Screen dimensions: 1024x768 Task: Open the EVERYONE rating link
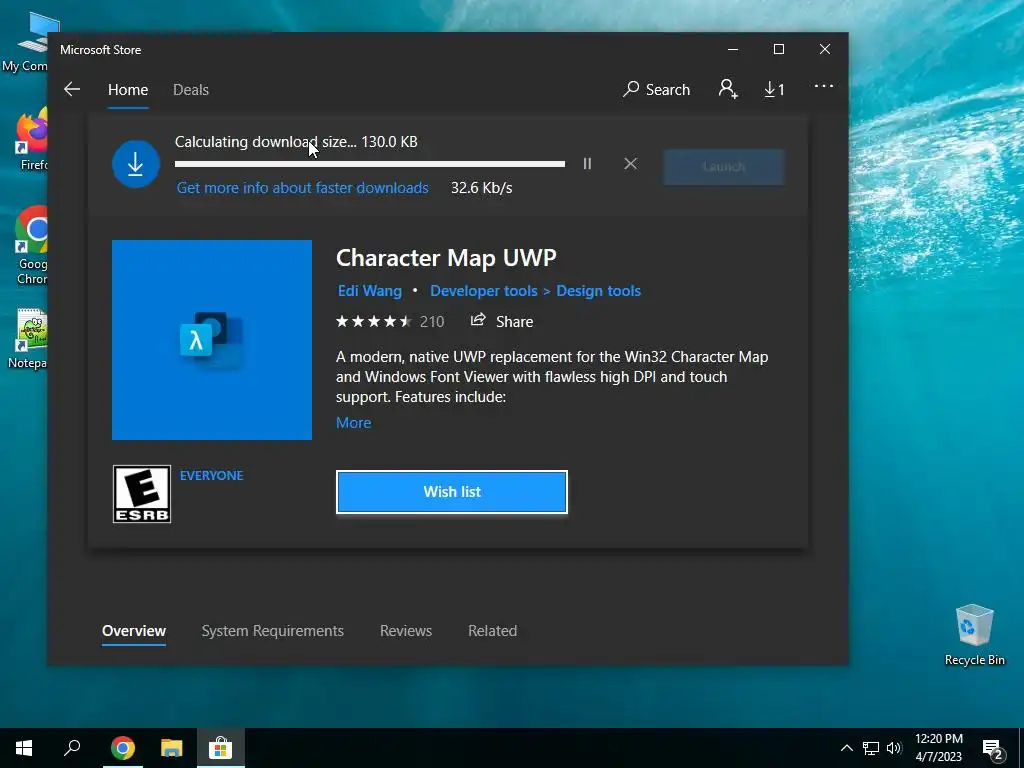(x=212, y=475)
